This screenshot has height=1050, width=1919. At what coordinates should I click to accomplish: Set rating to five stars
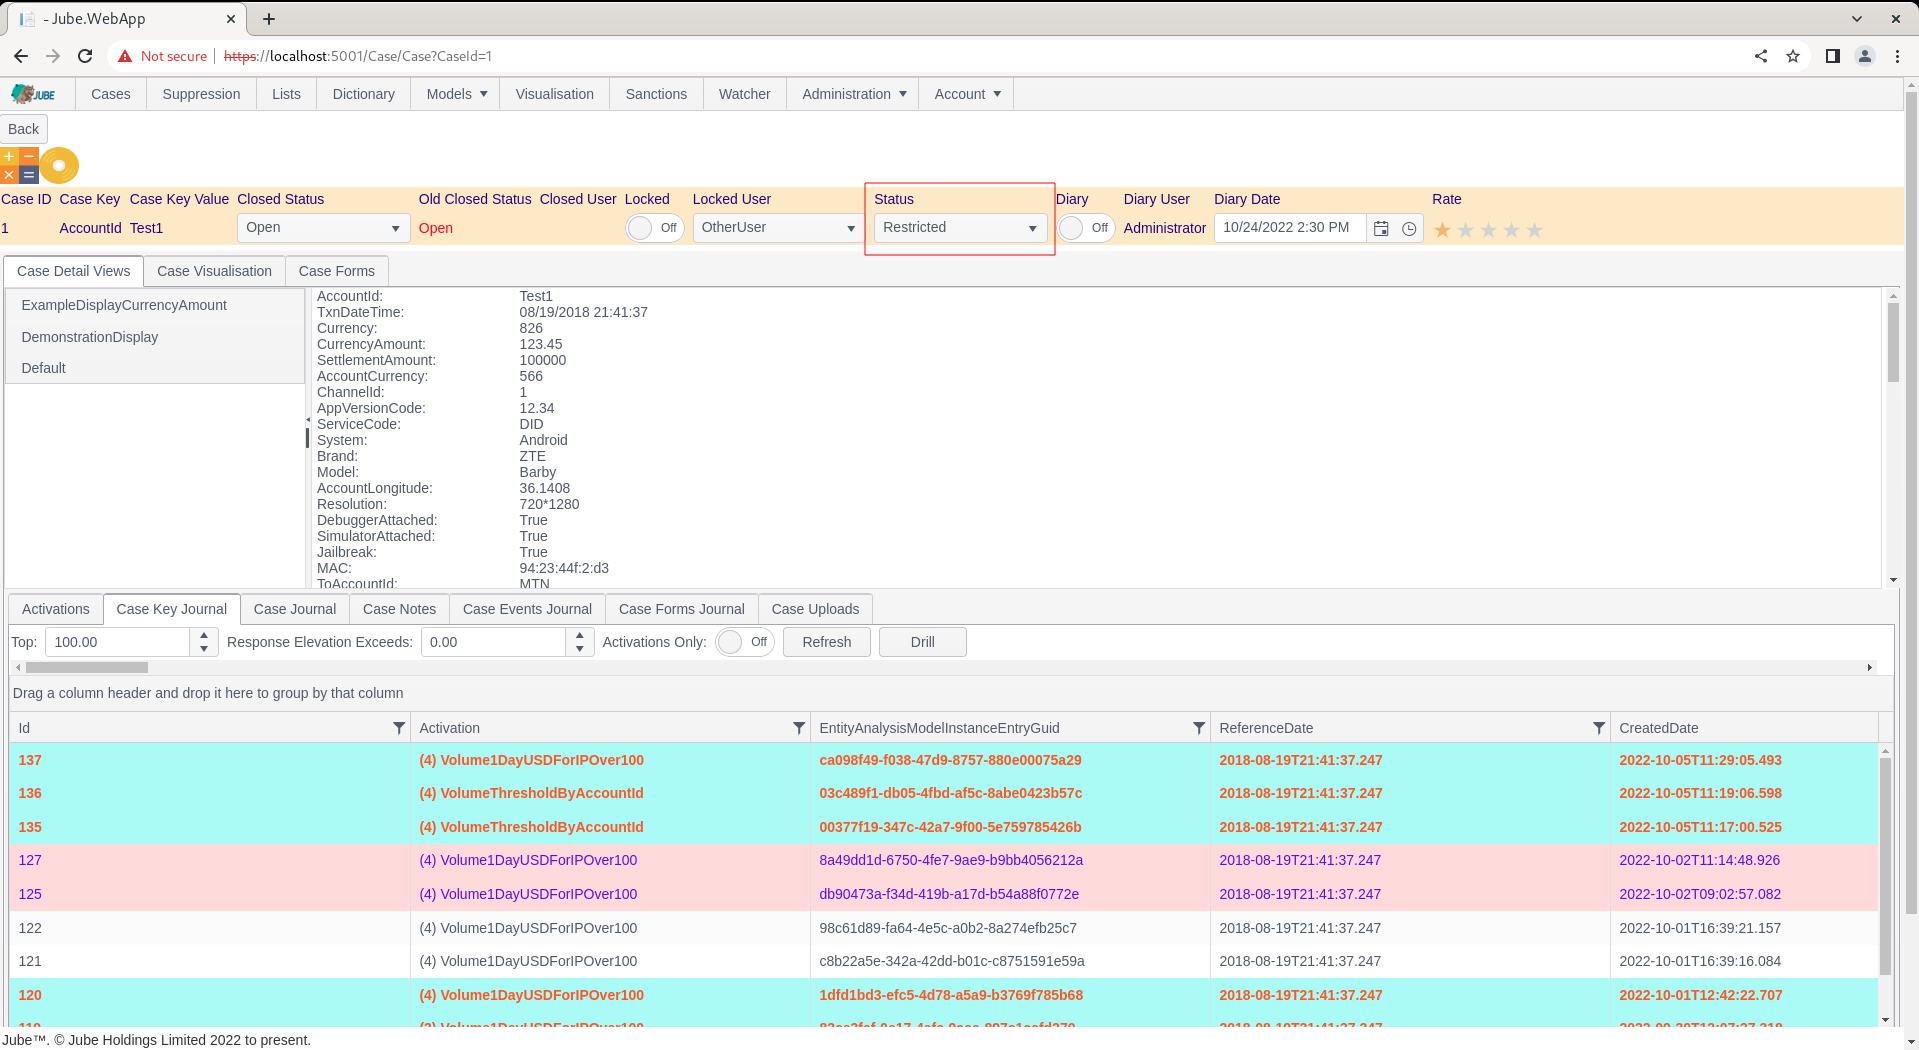1534,230
